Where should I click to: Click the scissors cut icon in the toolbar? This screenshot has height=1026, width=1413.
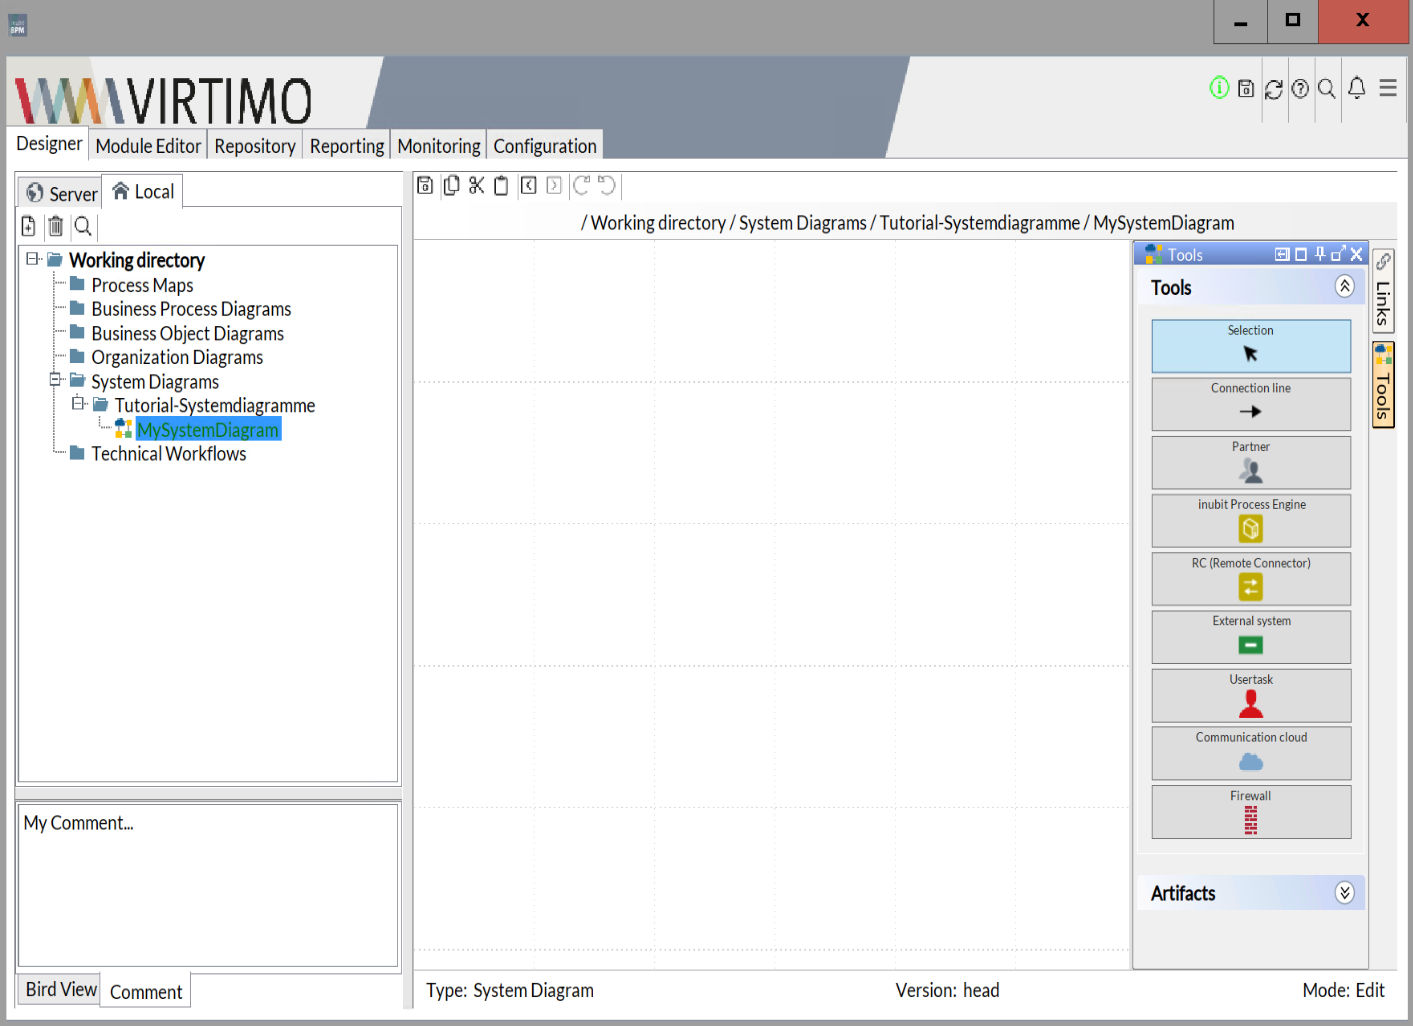[476, 186]
